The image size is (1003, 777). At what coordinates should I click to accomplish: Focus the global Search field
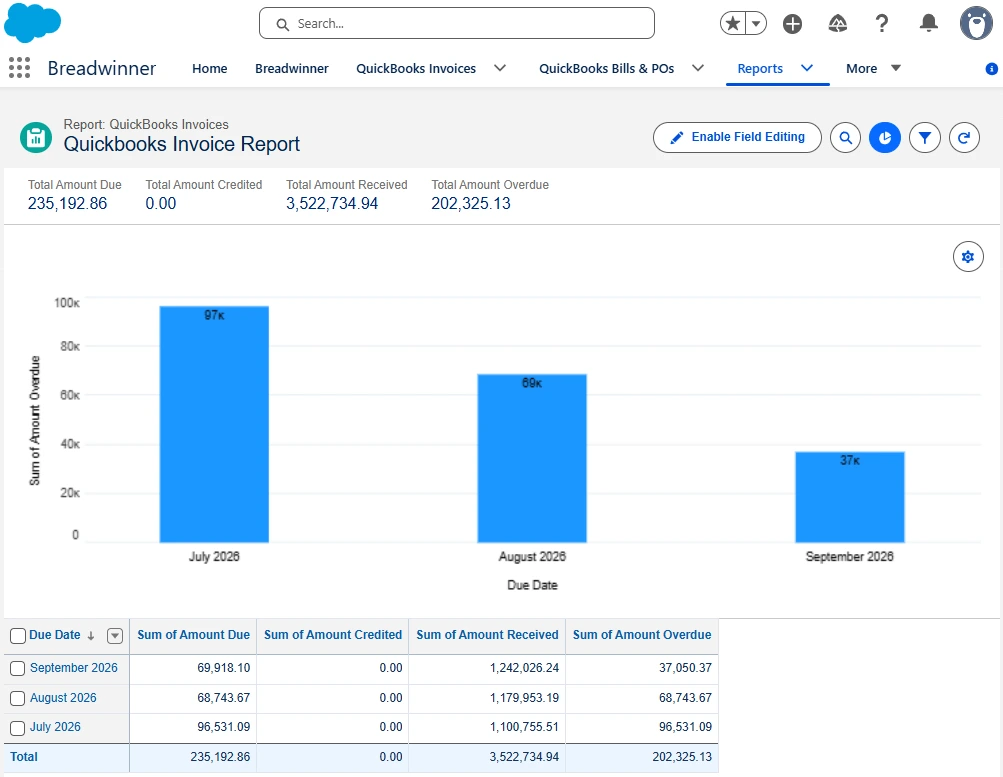tap(457, 24)
